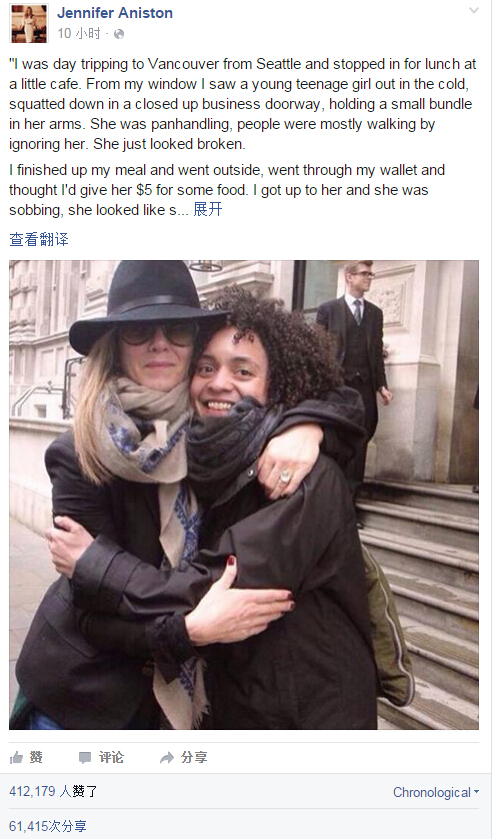
Task: Click the 查看翻译 translation link
Action: pos(39,239)
